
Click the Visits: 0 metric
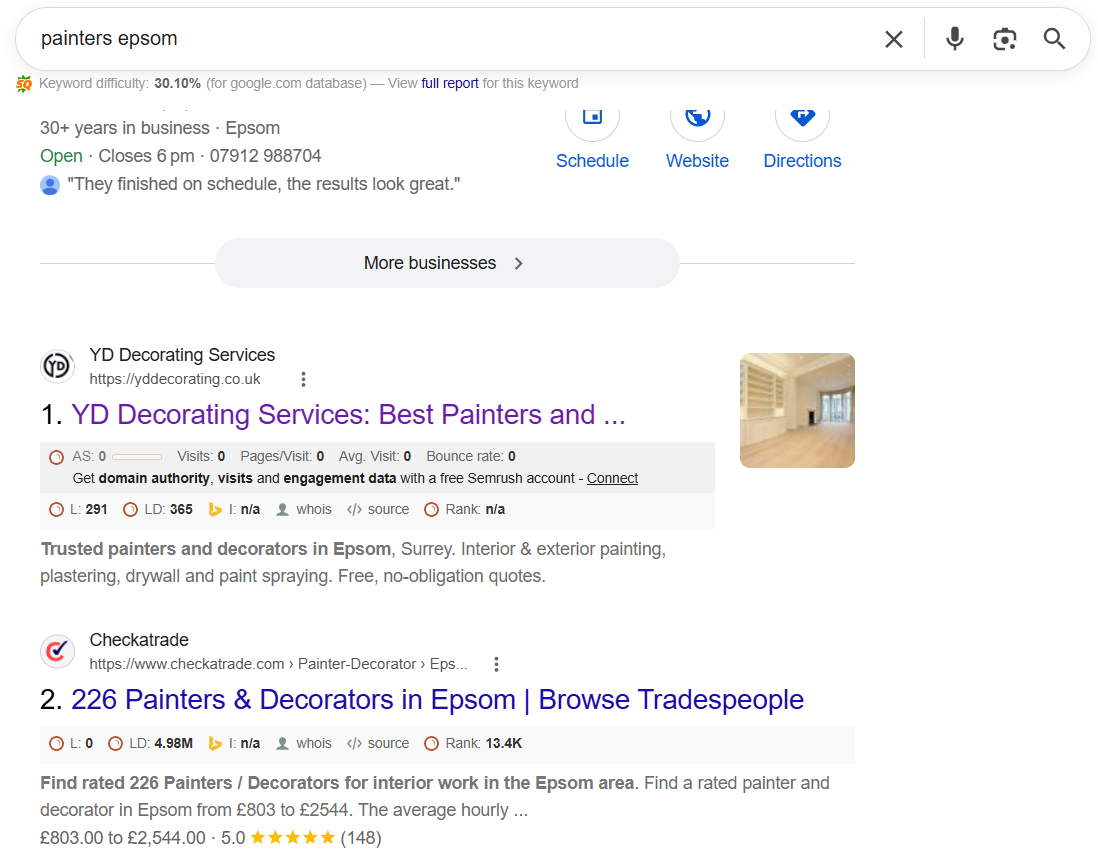(201, 457)
